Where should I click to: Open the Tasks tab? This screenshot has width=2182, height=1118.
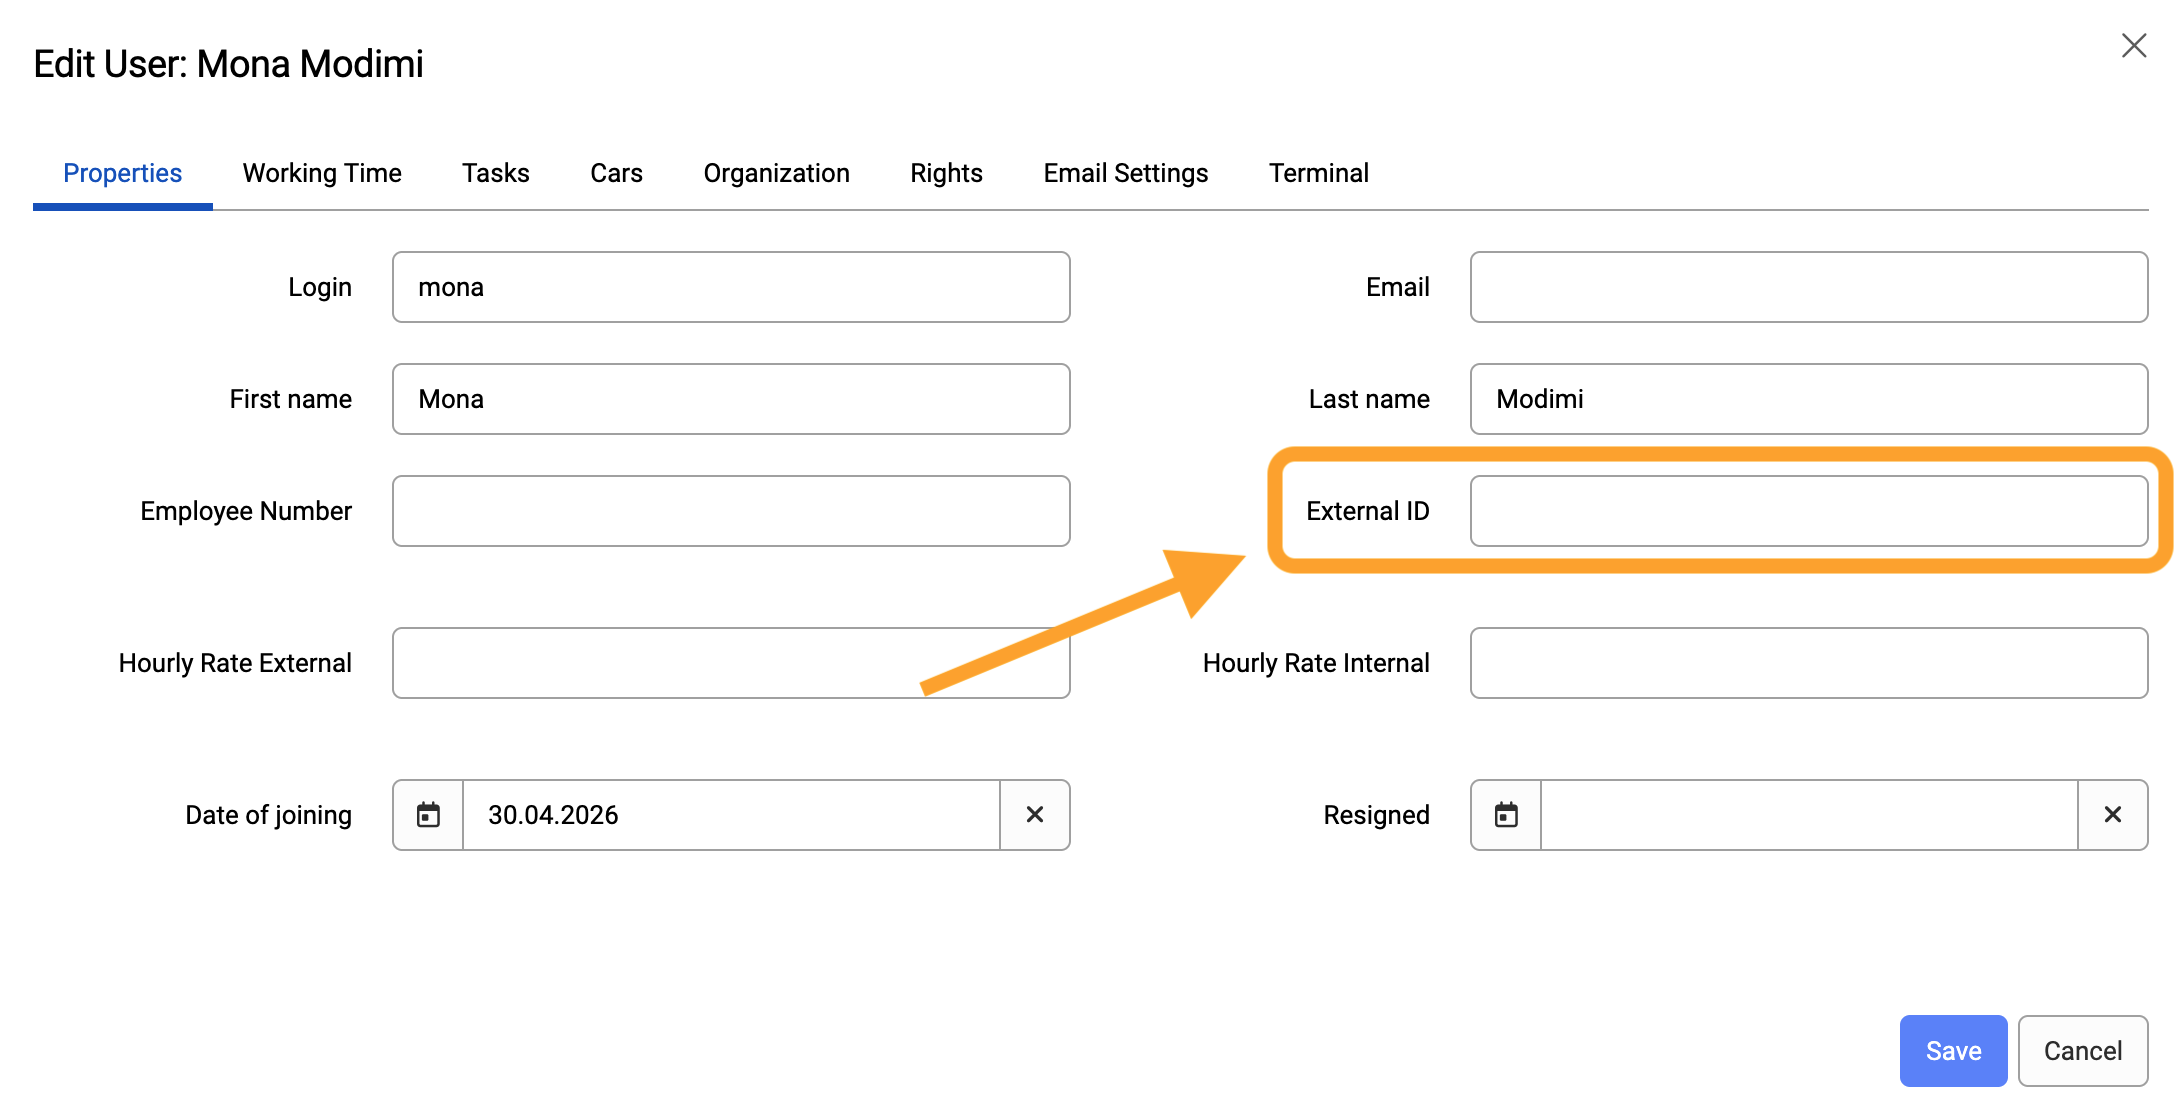pos(496,173)
